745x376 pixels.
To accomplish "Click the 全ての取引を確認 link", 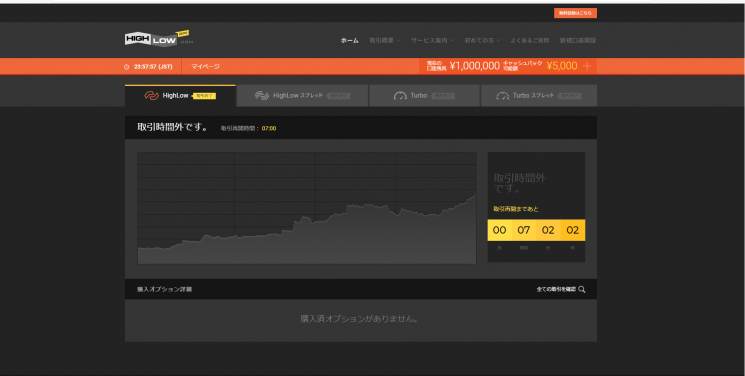I will click(556, 289).
